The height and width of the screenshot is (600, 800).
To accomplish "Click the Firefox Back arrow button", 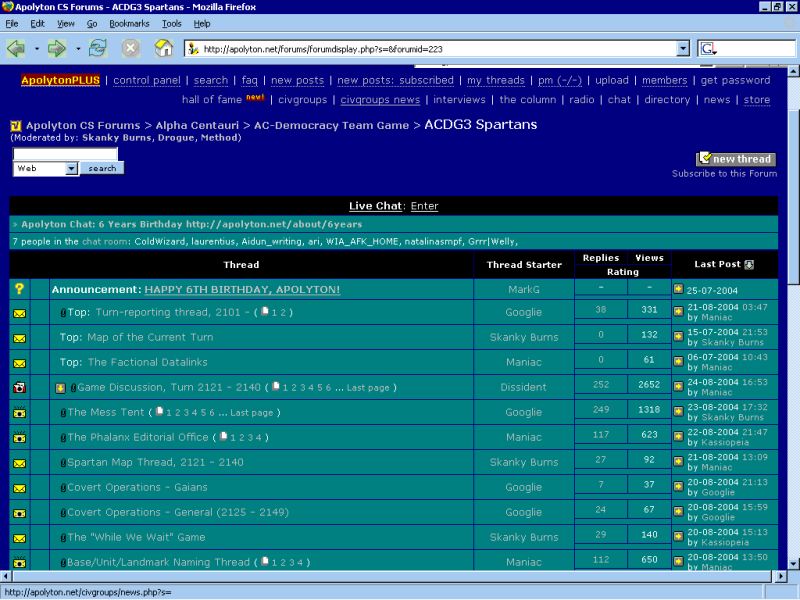I will pyautogui.click(x=16, y=48).
